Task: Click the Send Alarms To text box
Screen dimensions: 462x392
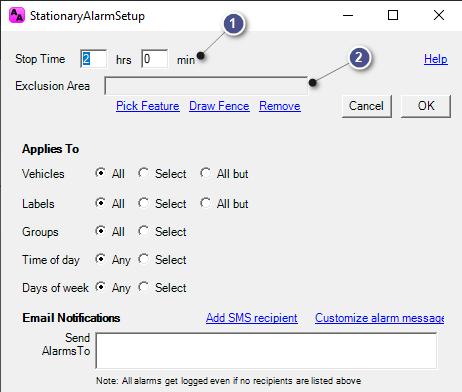Action: coord(266,350)
